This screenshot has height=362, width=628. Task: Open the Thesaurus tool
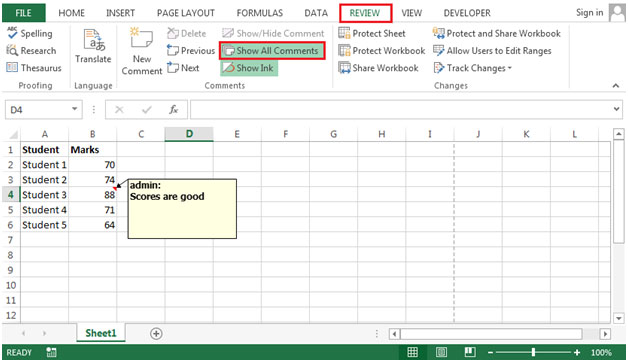pyautogui.click(x=34, y=68)
